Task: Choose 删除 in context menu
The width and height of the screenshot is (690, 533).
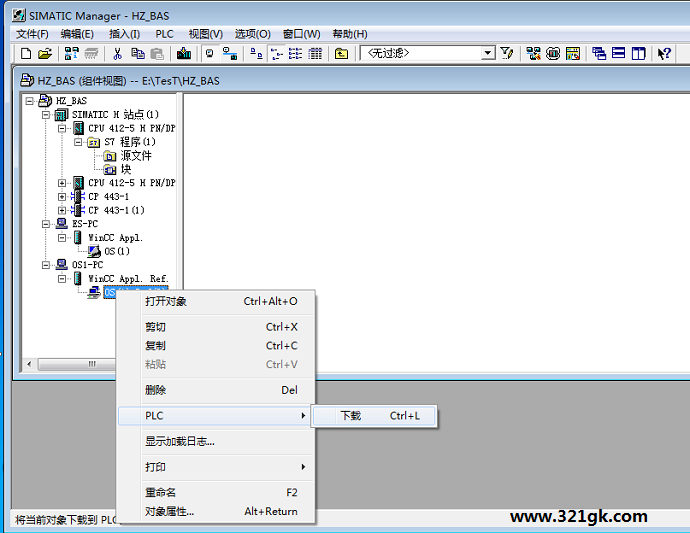Action: (x=217, y=390)
